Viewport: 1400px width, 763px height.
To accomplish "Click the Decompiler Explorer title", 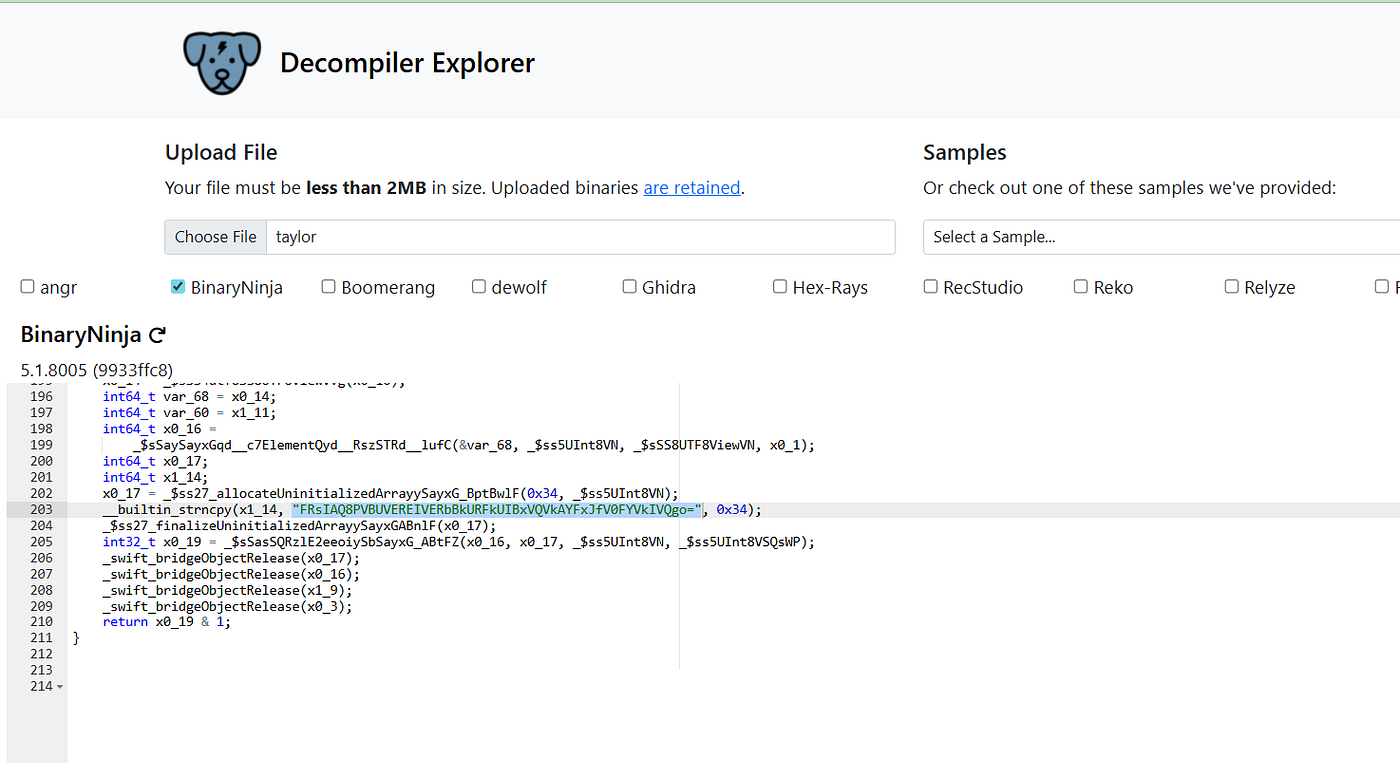I will pyautogui.click(x=407, y=63).
